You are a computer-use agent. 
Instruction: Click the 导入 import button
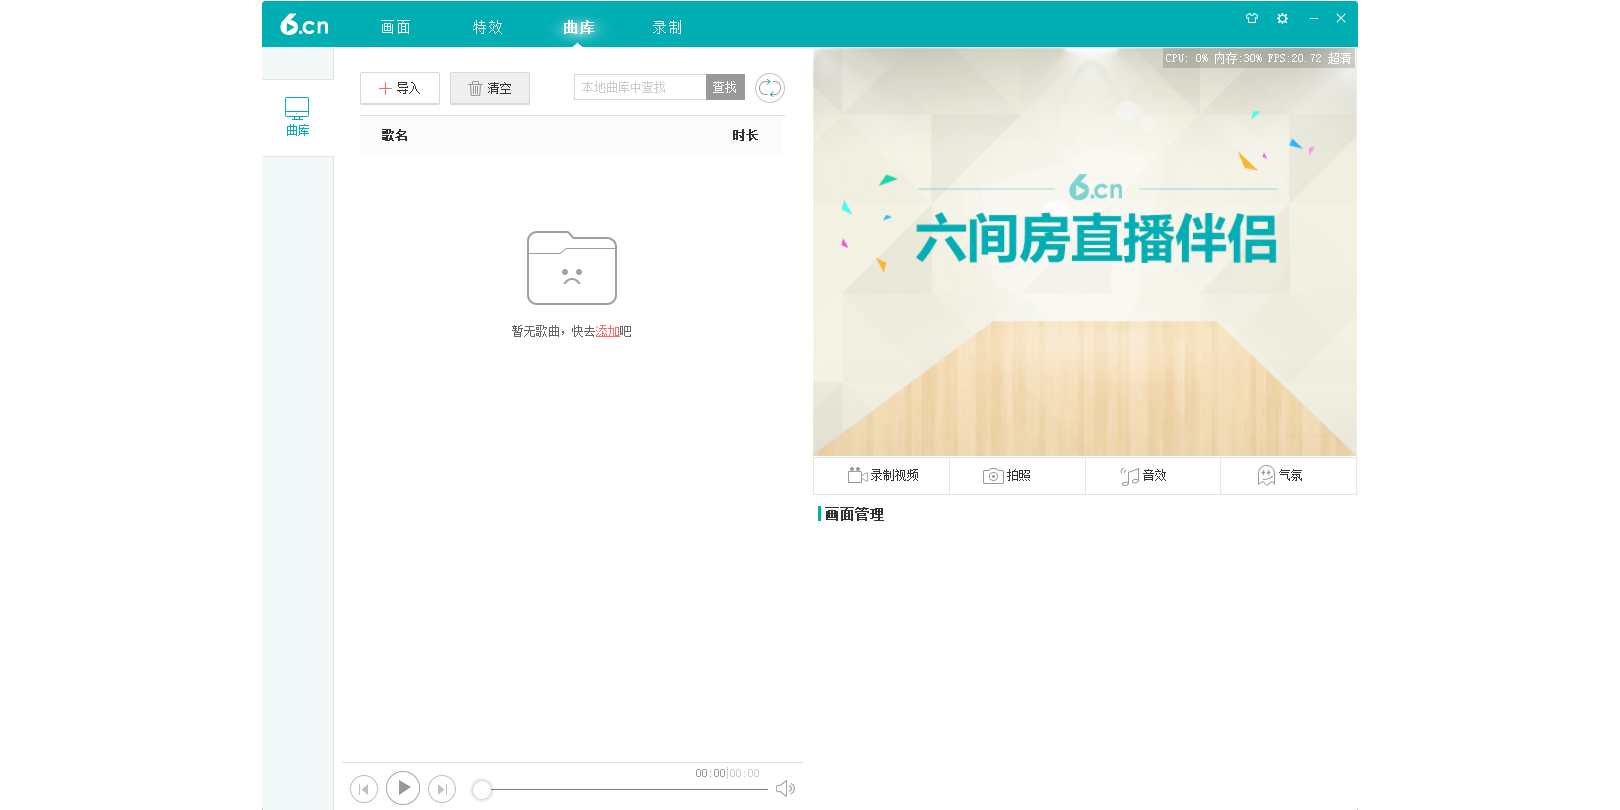(400, 88)
